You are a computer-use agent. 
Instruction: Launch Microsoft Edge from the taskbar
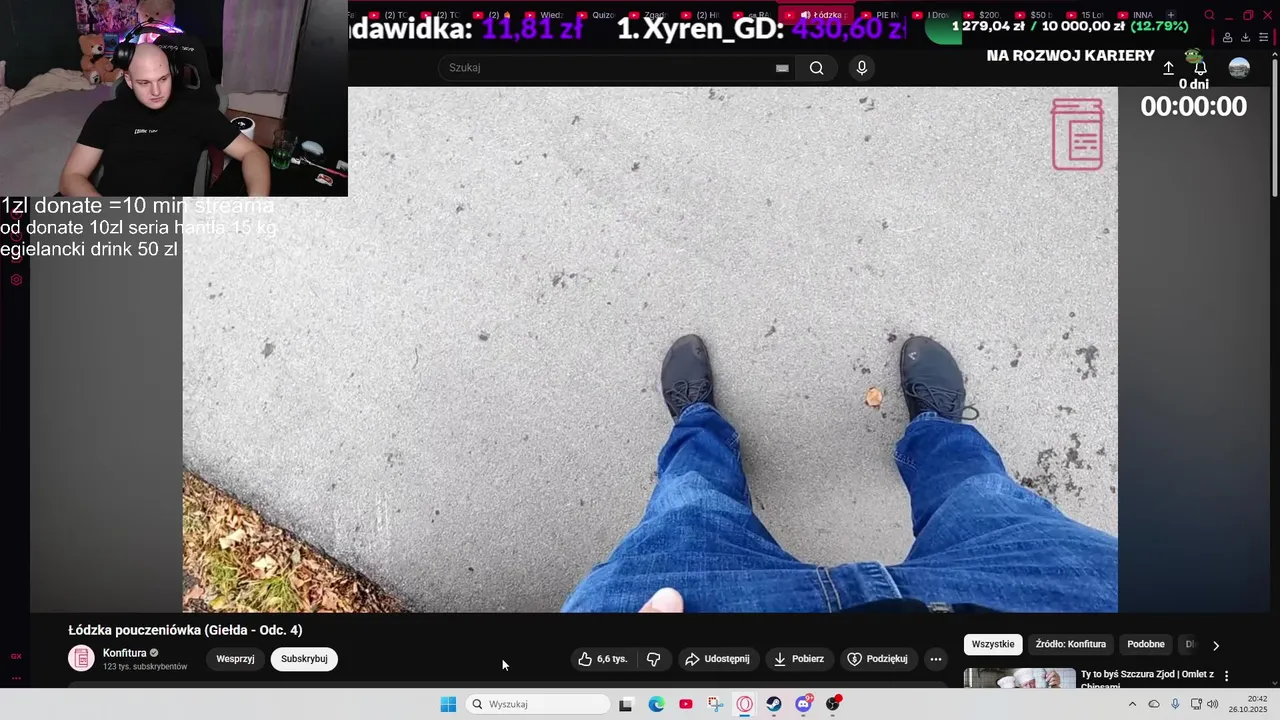656,704
